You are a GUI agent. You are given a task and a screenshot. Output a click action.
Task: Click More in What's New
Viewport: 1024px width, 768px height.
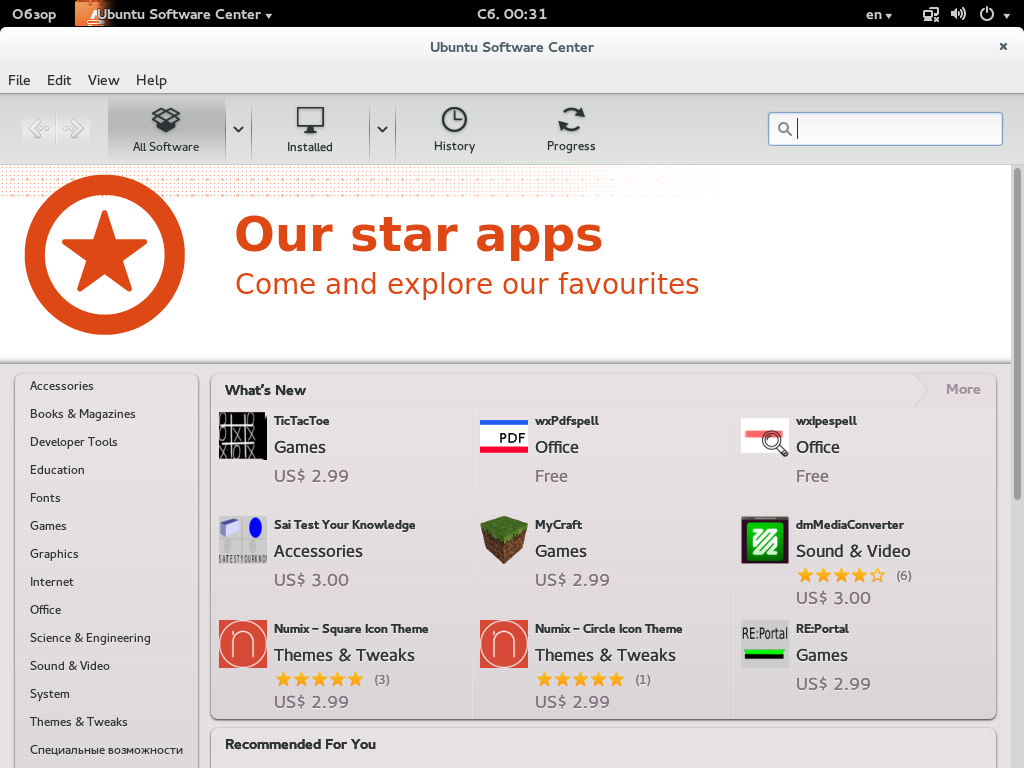(x=963, y=389)
